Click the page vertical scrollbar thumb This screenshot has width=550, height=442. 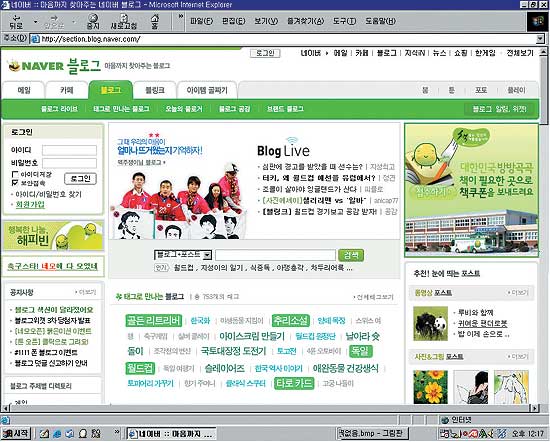(x=543, y=90)
